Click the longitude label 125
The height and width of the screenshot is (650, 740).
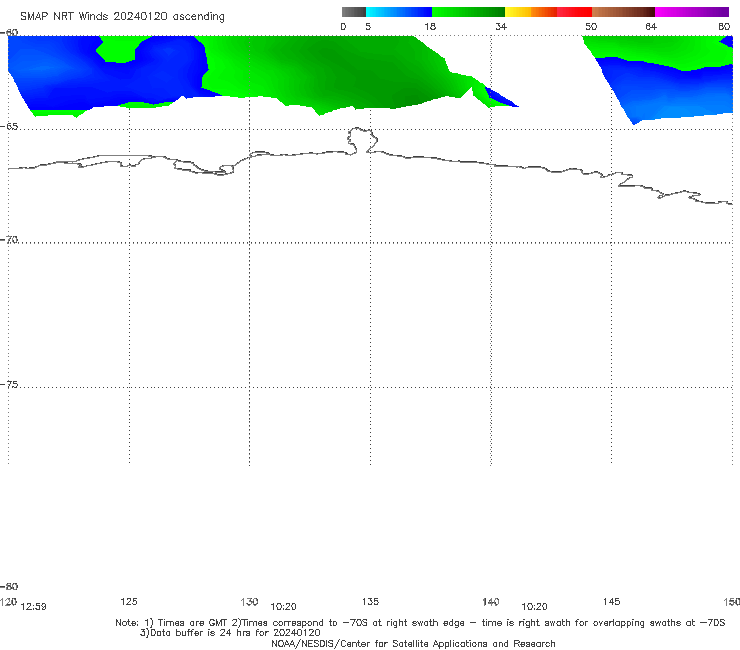click(x=129, y=602)
